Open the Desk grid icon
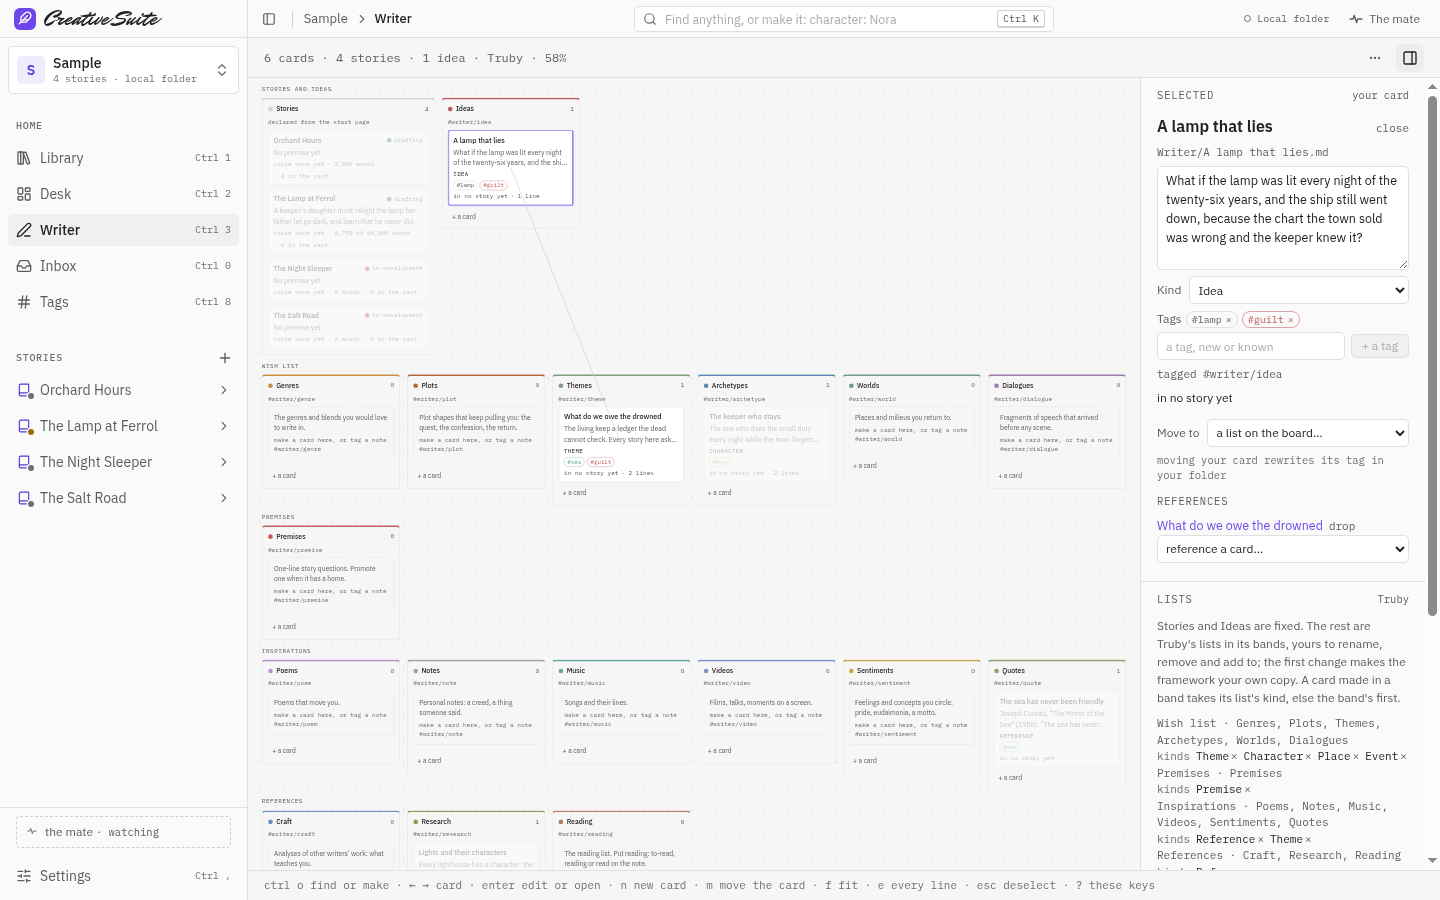This screenshot has height=900, width=1440. (24, 194)
